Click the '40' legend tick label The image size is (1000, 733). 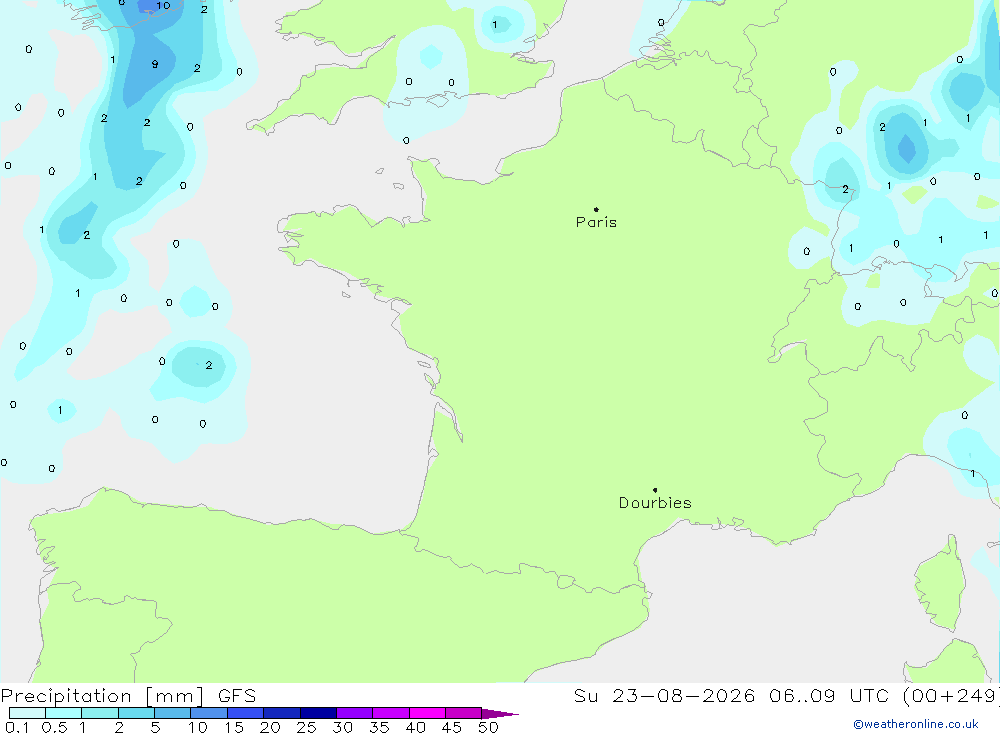pos(415,727)
